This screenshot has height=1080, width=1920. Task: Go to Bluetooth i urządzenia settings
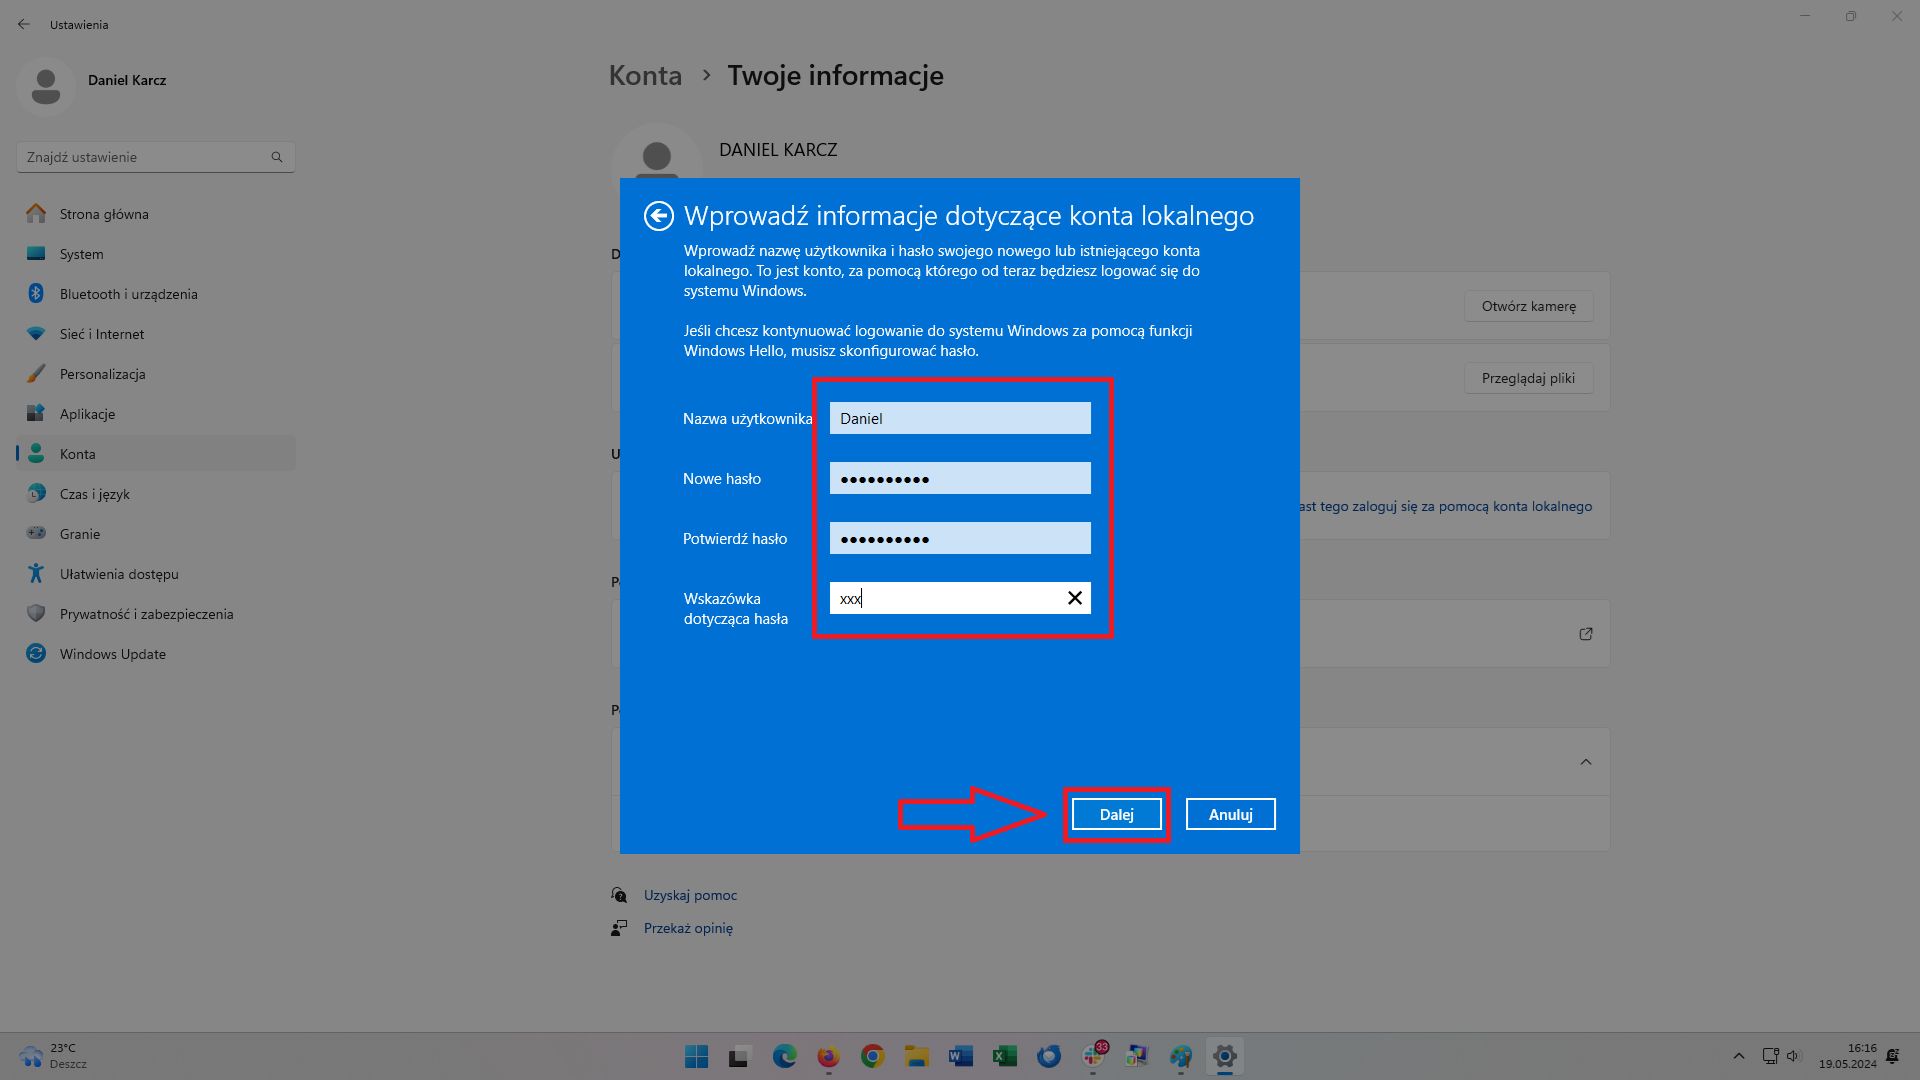(x=127, y=293)
